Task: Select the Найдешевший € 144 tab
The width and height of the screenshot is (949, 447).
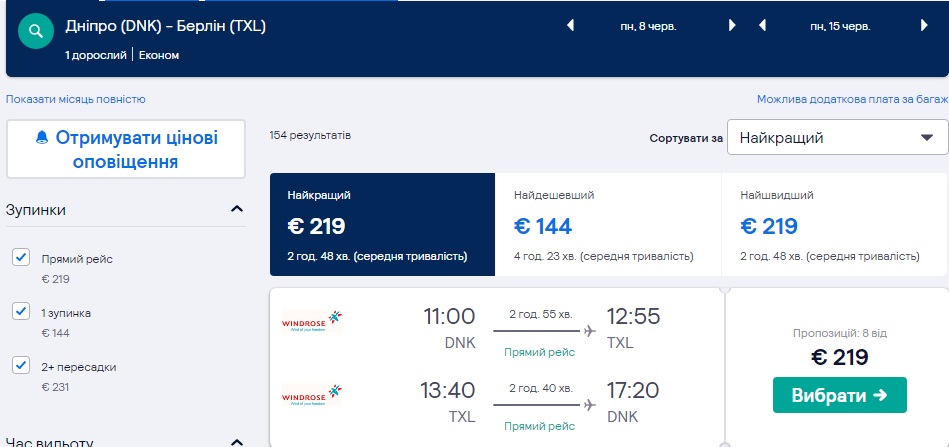Action: pos(608,225)
